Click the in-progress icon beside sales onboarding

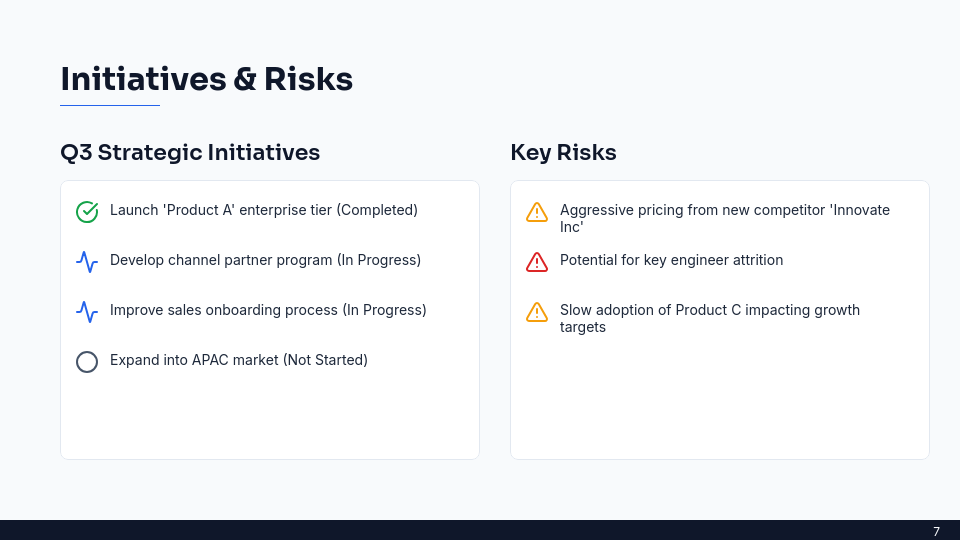tap(87, 312)
